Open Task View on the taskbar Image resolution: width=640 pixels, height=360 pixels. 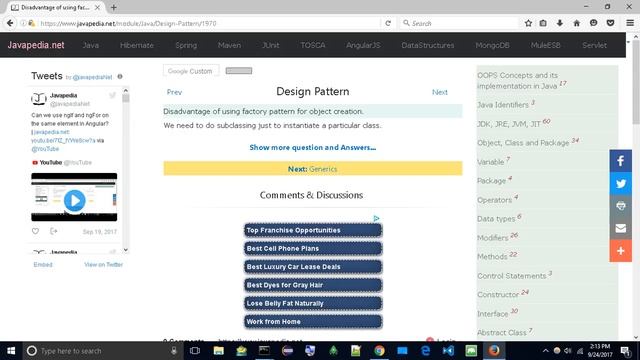pos(195,351)
